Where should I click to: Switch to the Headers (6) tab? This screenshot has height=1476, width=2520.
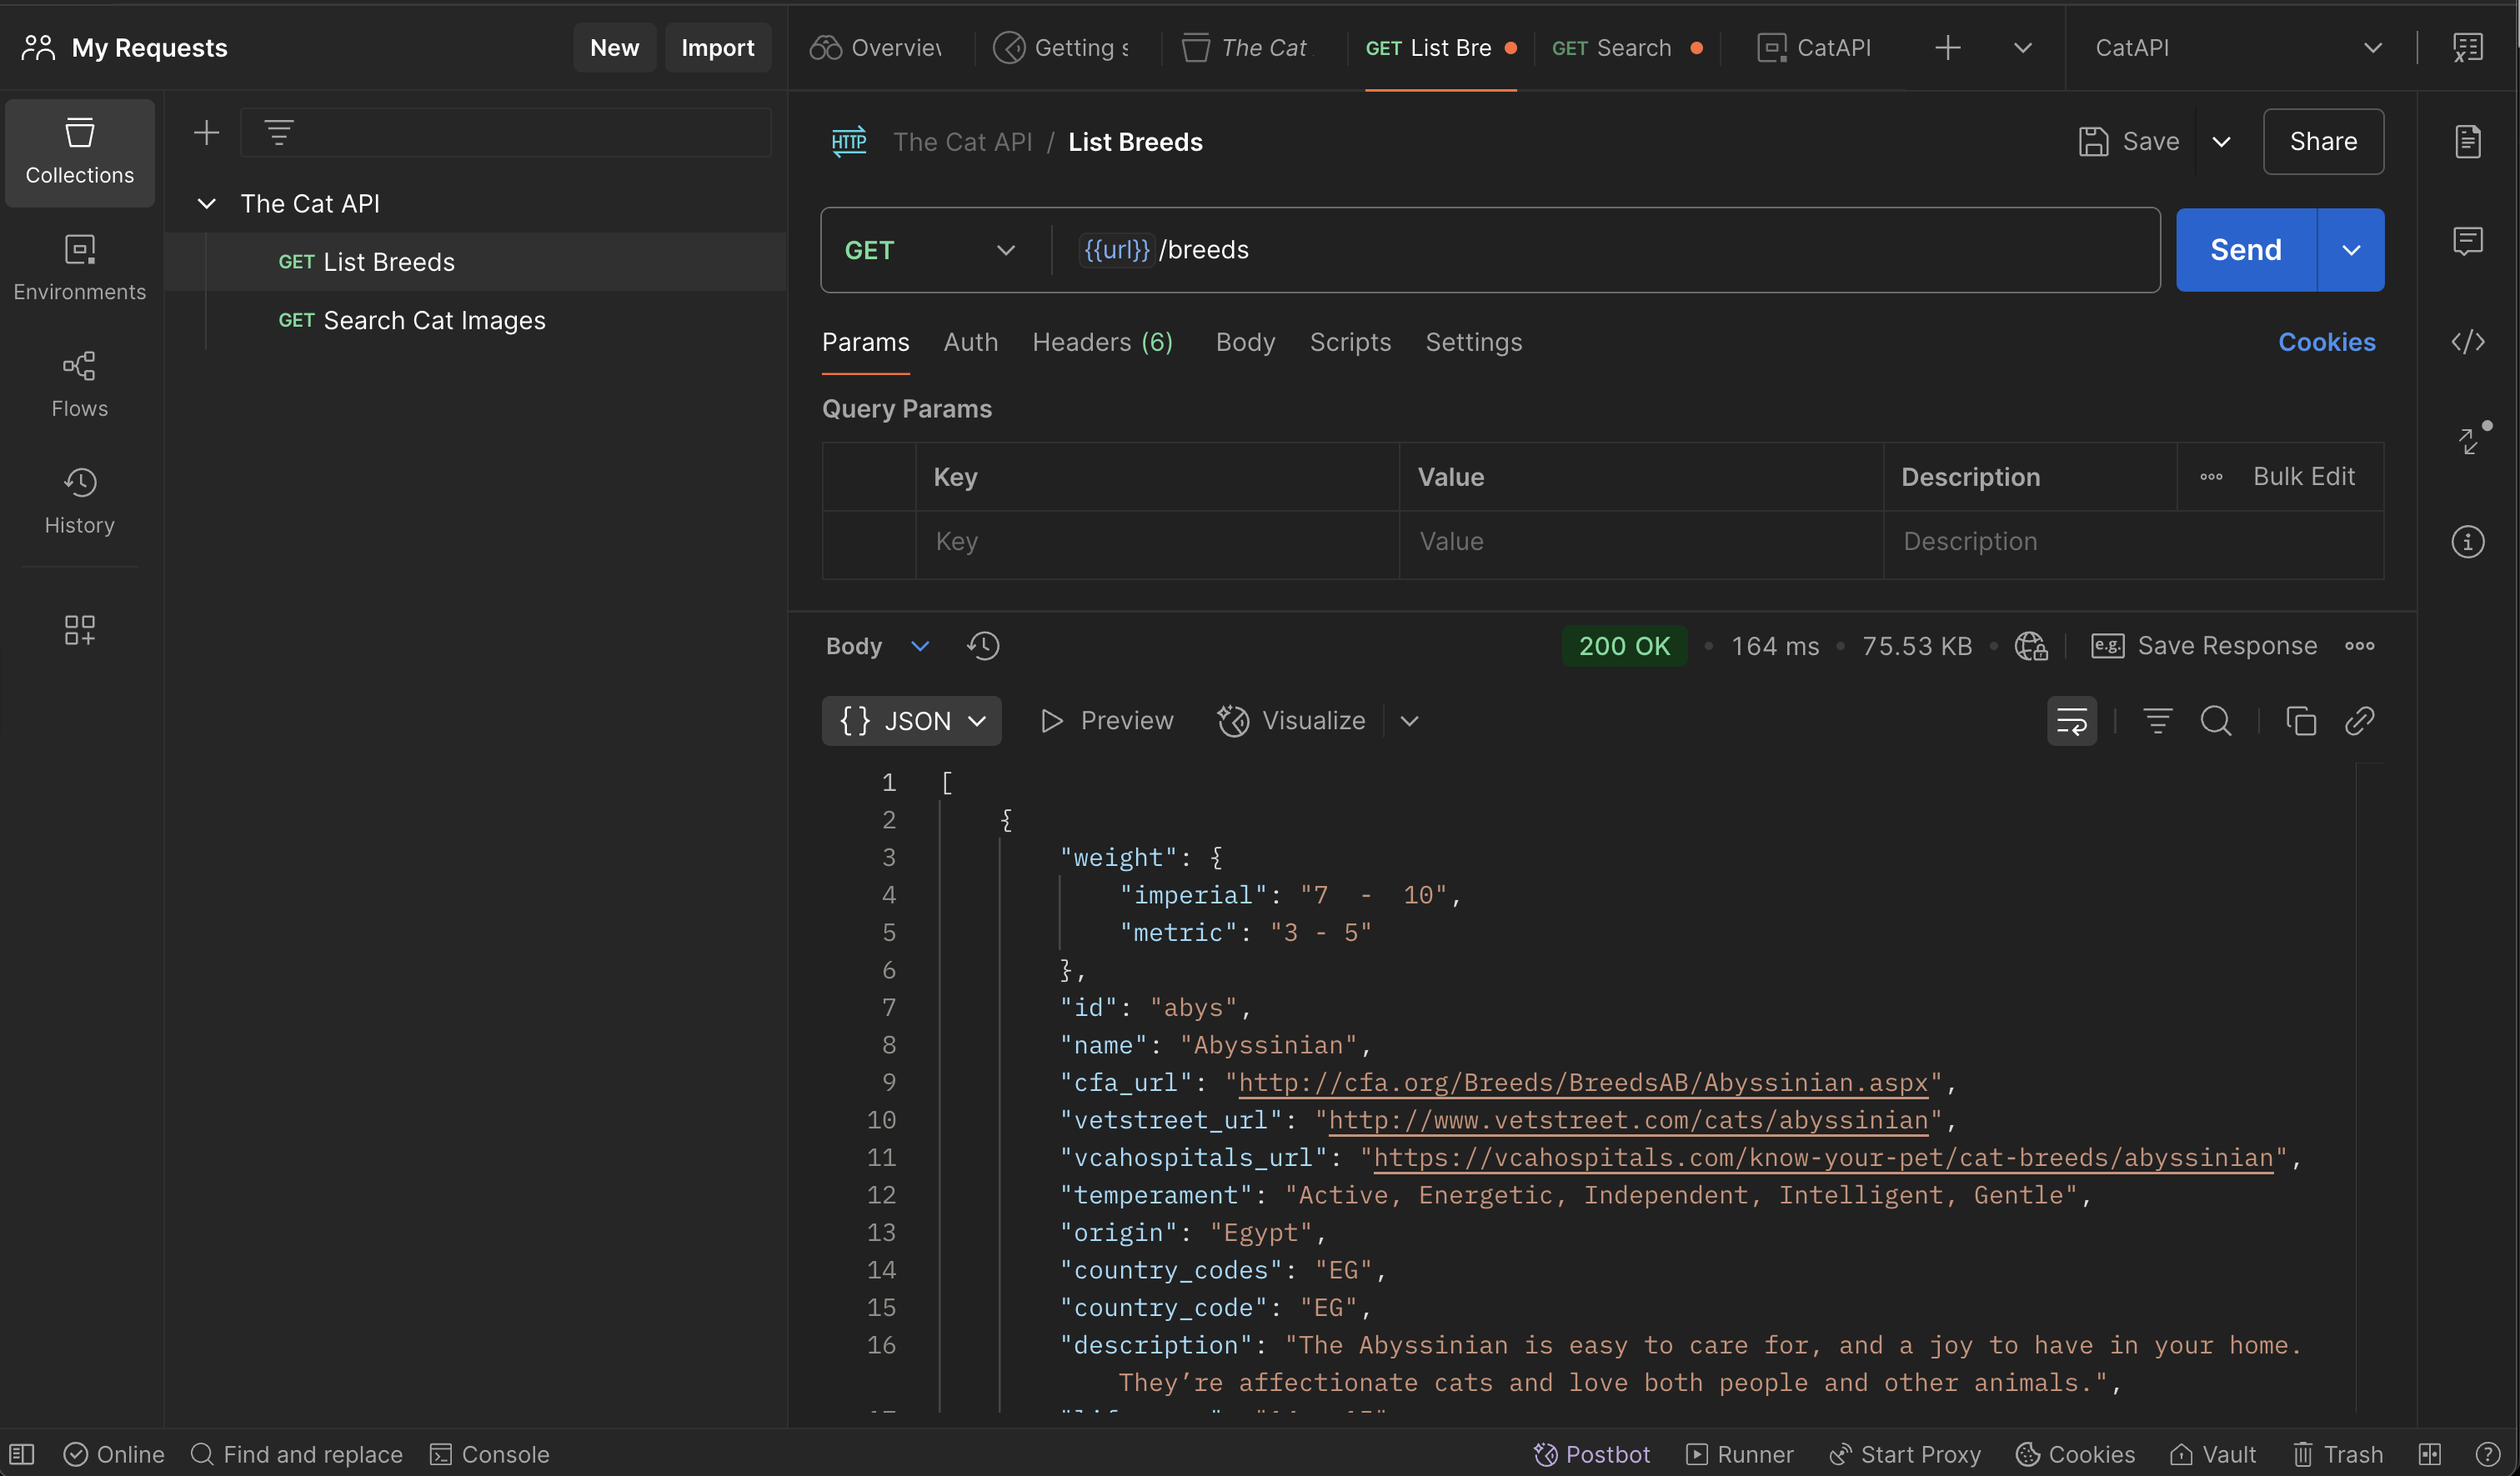1101,342
